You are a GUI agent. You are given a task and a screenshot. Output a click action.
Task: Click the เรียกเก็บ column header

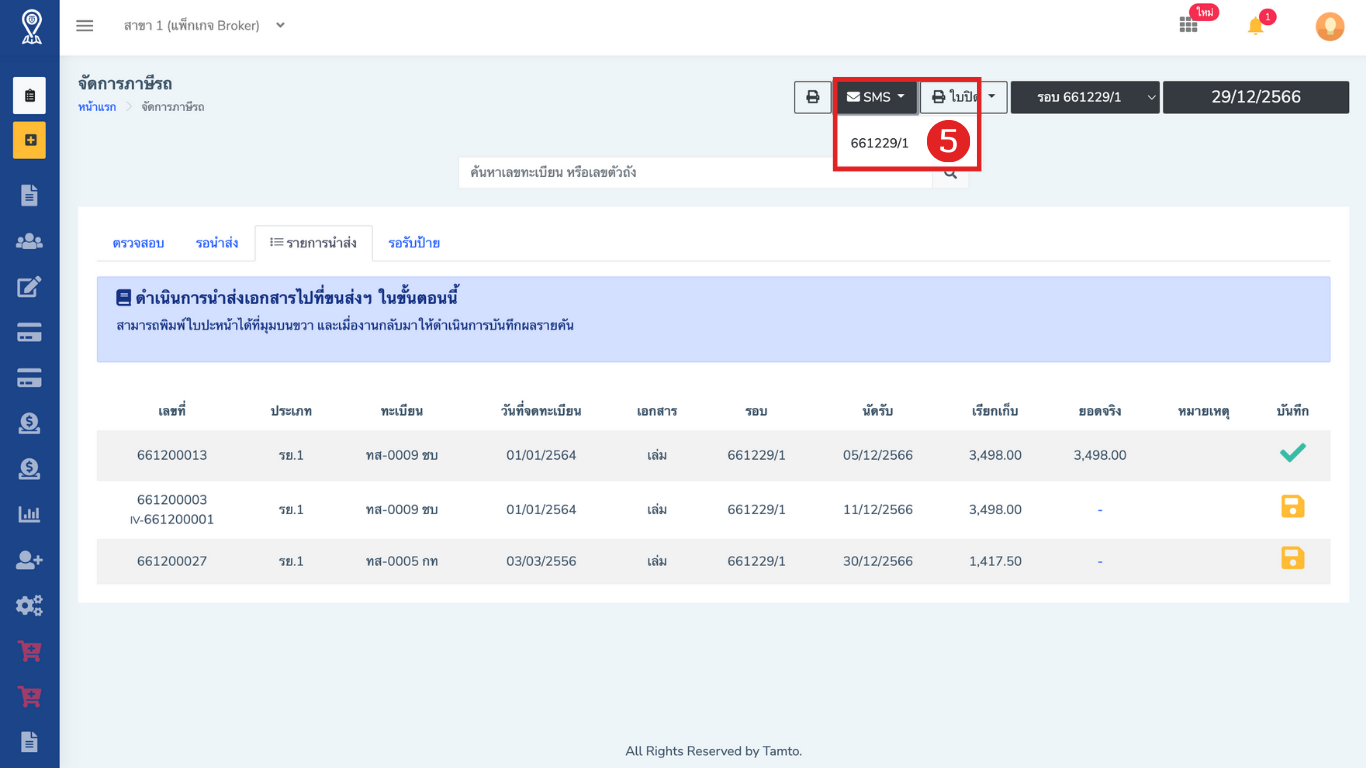(995, 411)
